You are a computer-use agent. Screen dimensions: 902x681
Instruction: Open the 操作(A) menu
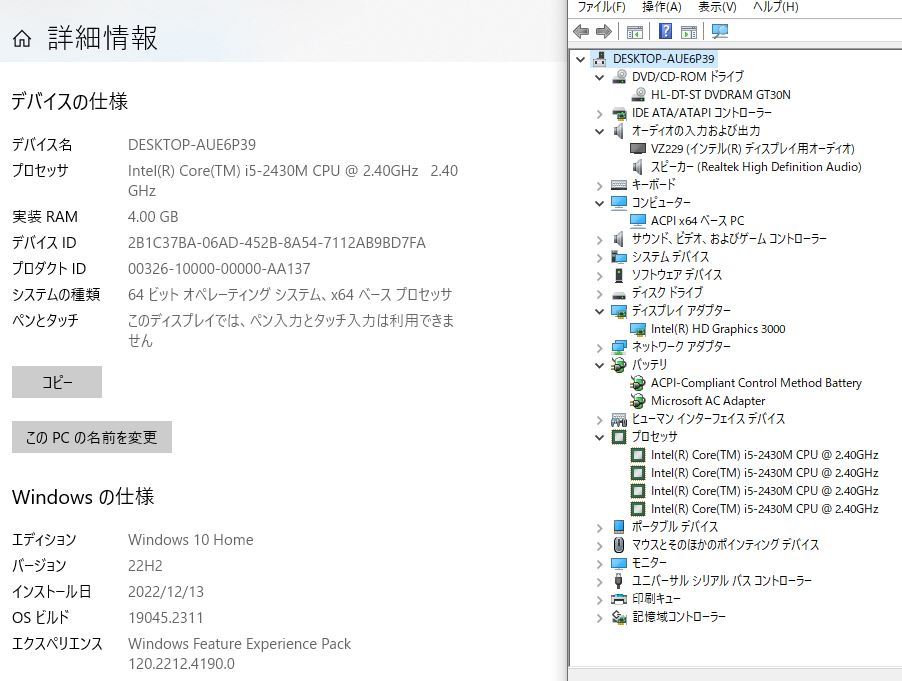pyautogui.click(x=662, y=7)
